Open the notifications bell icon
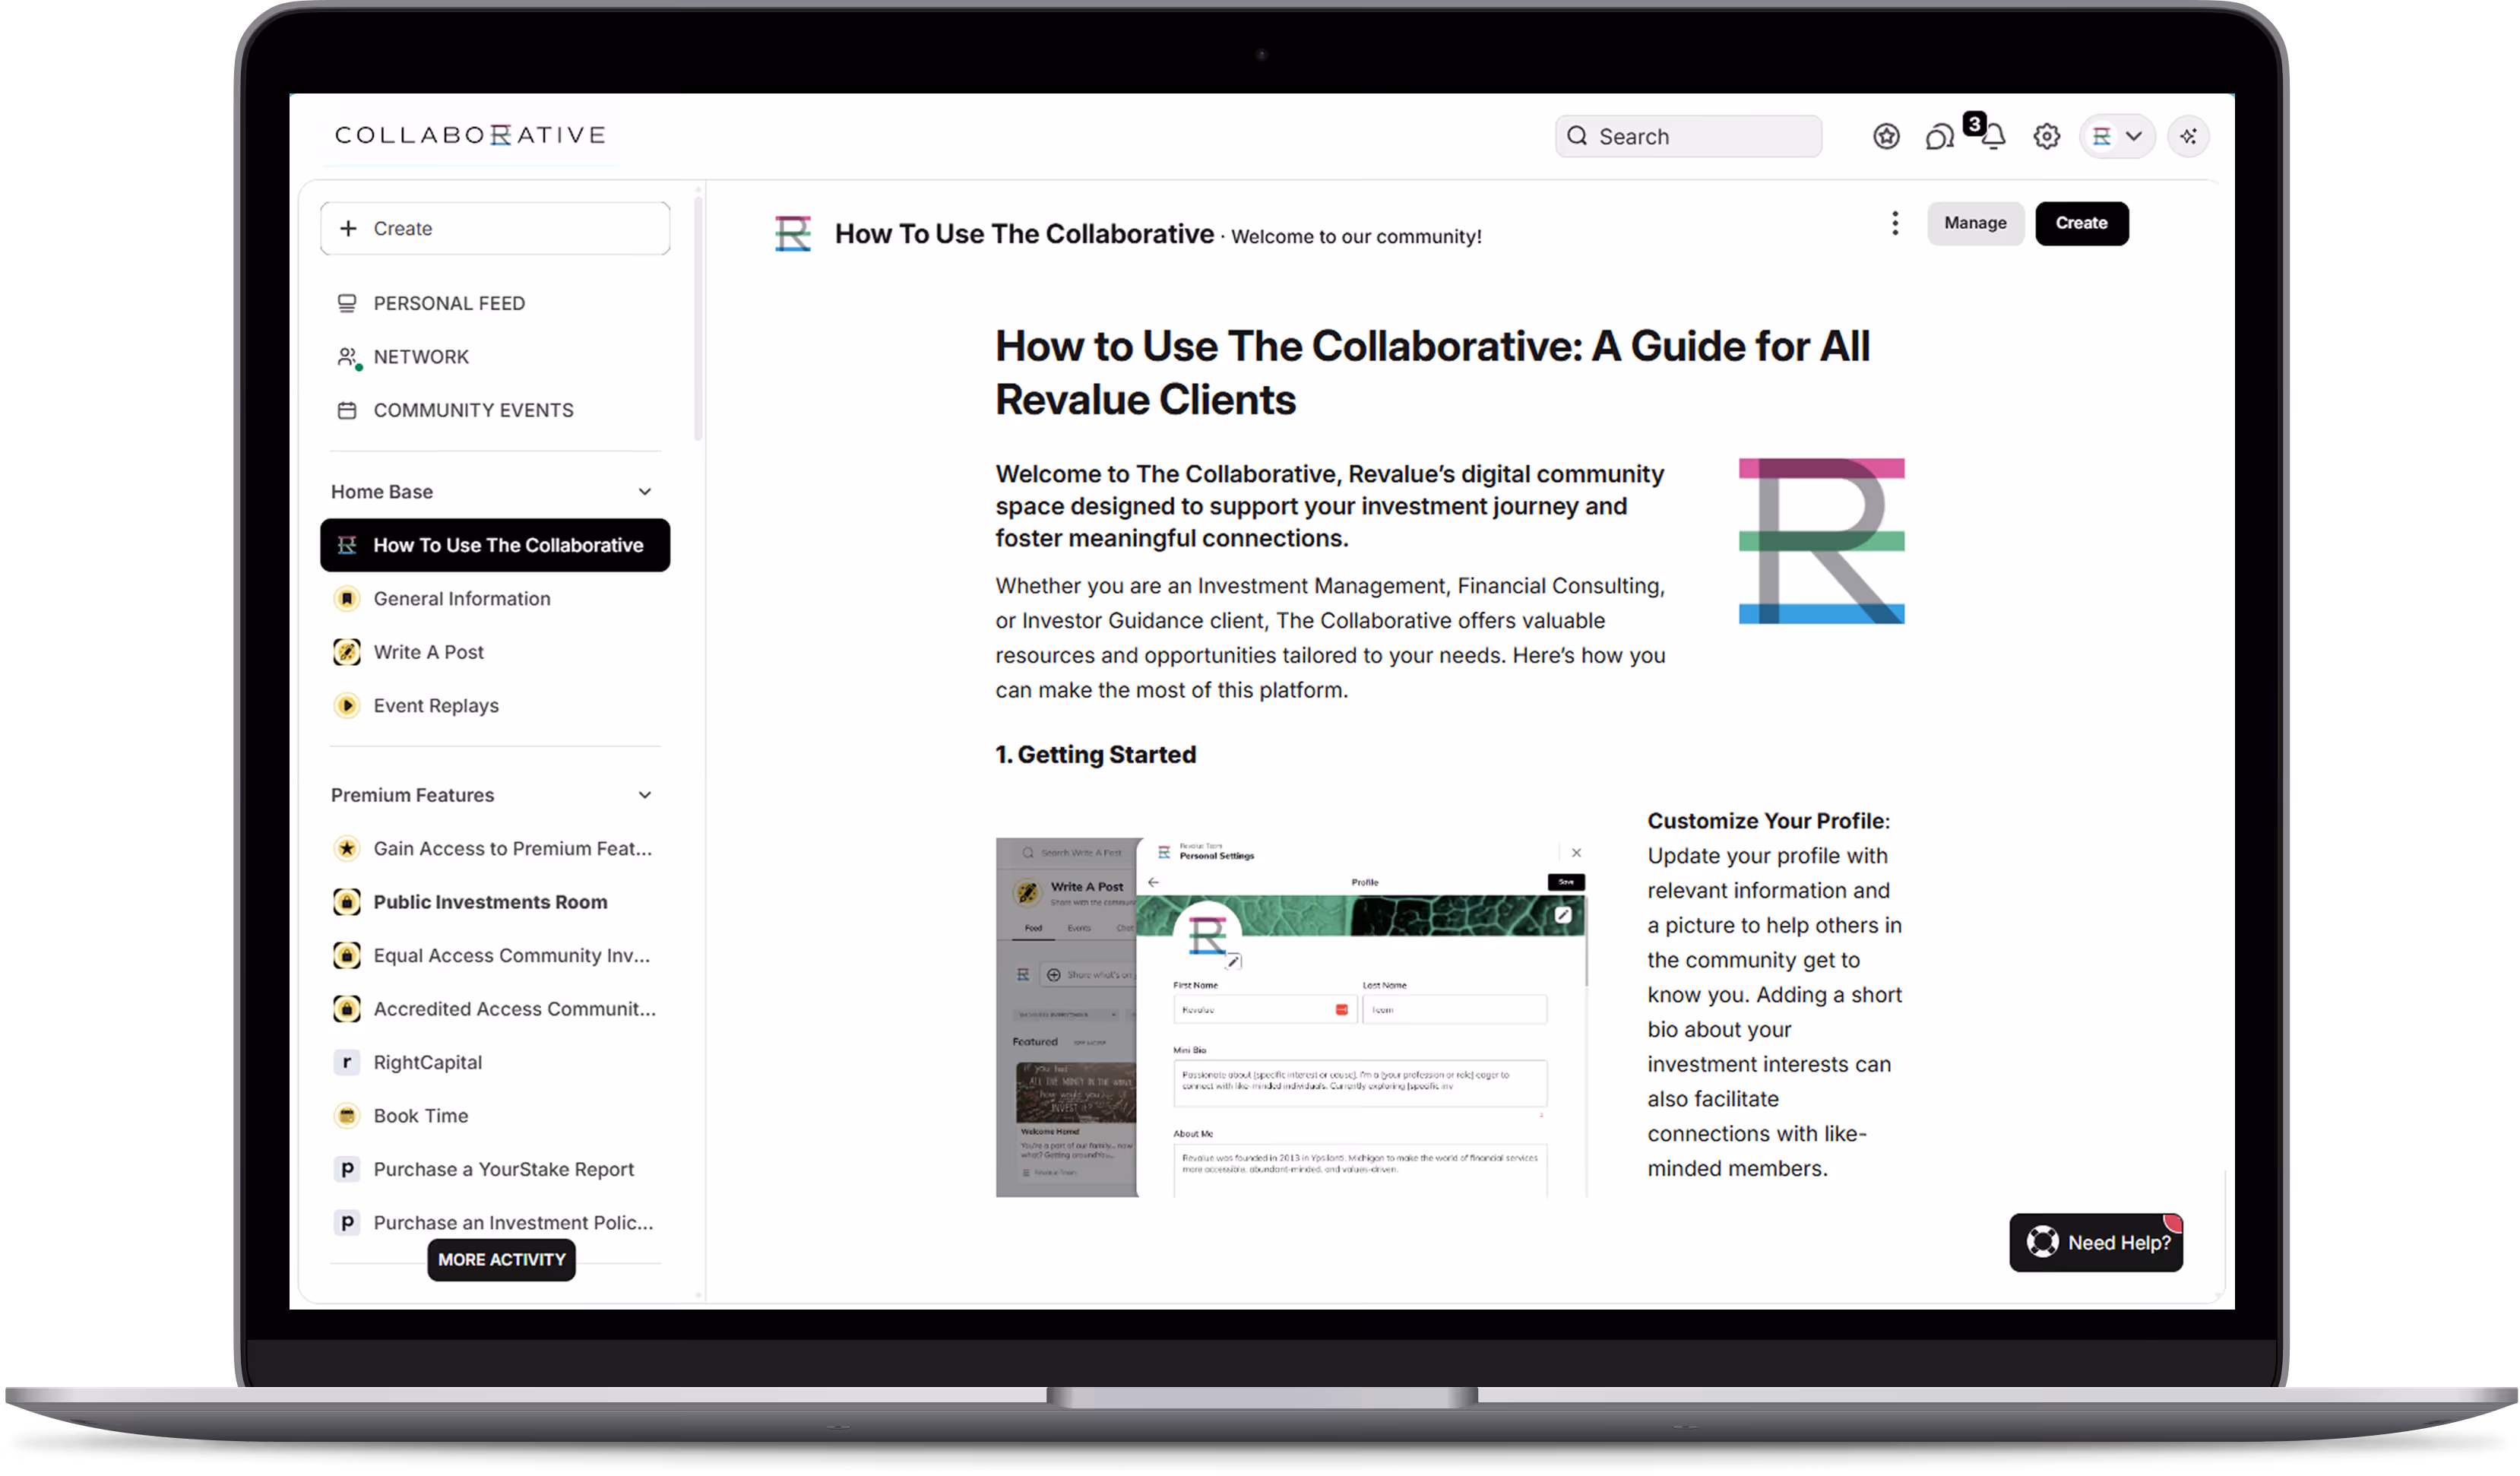The image size is (2520, 1476). [1993, 137]
